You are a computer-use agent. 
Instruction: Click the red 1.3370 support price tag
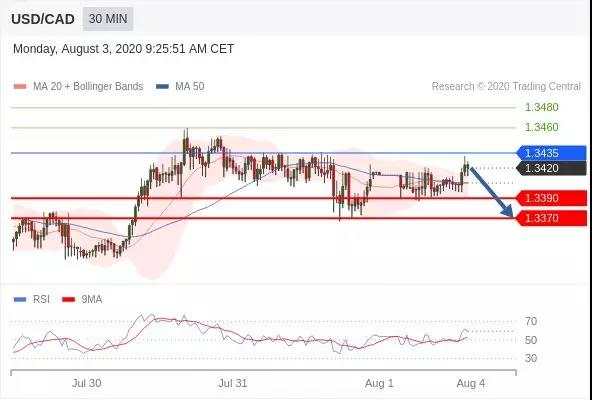pyautogui.click(x=552, y=218)
